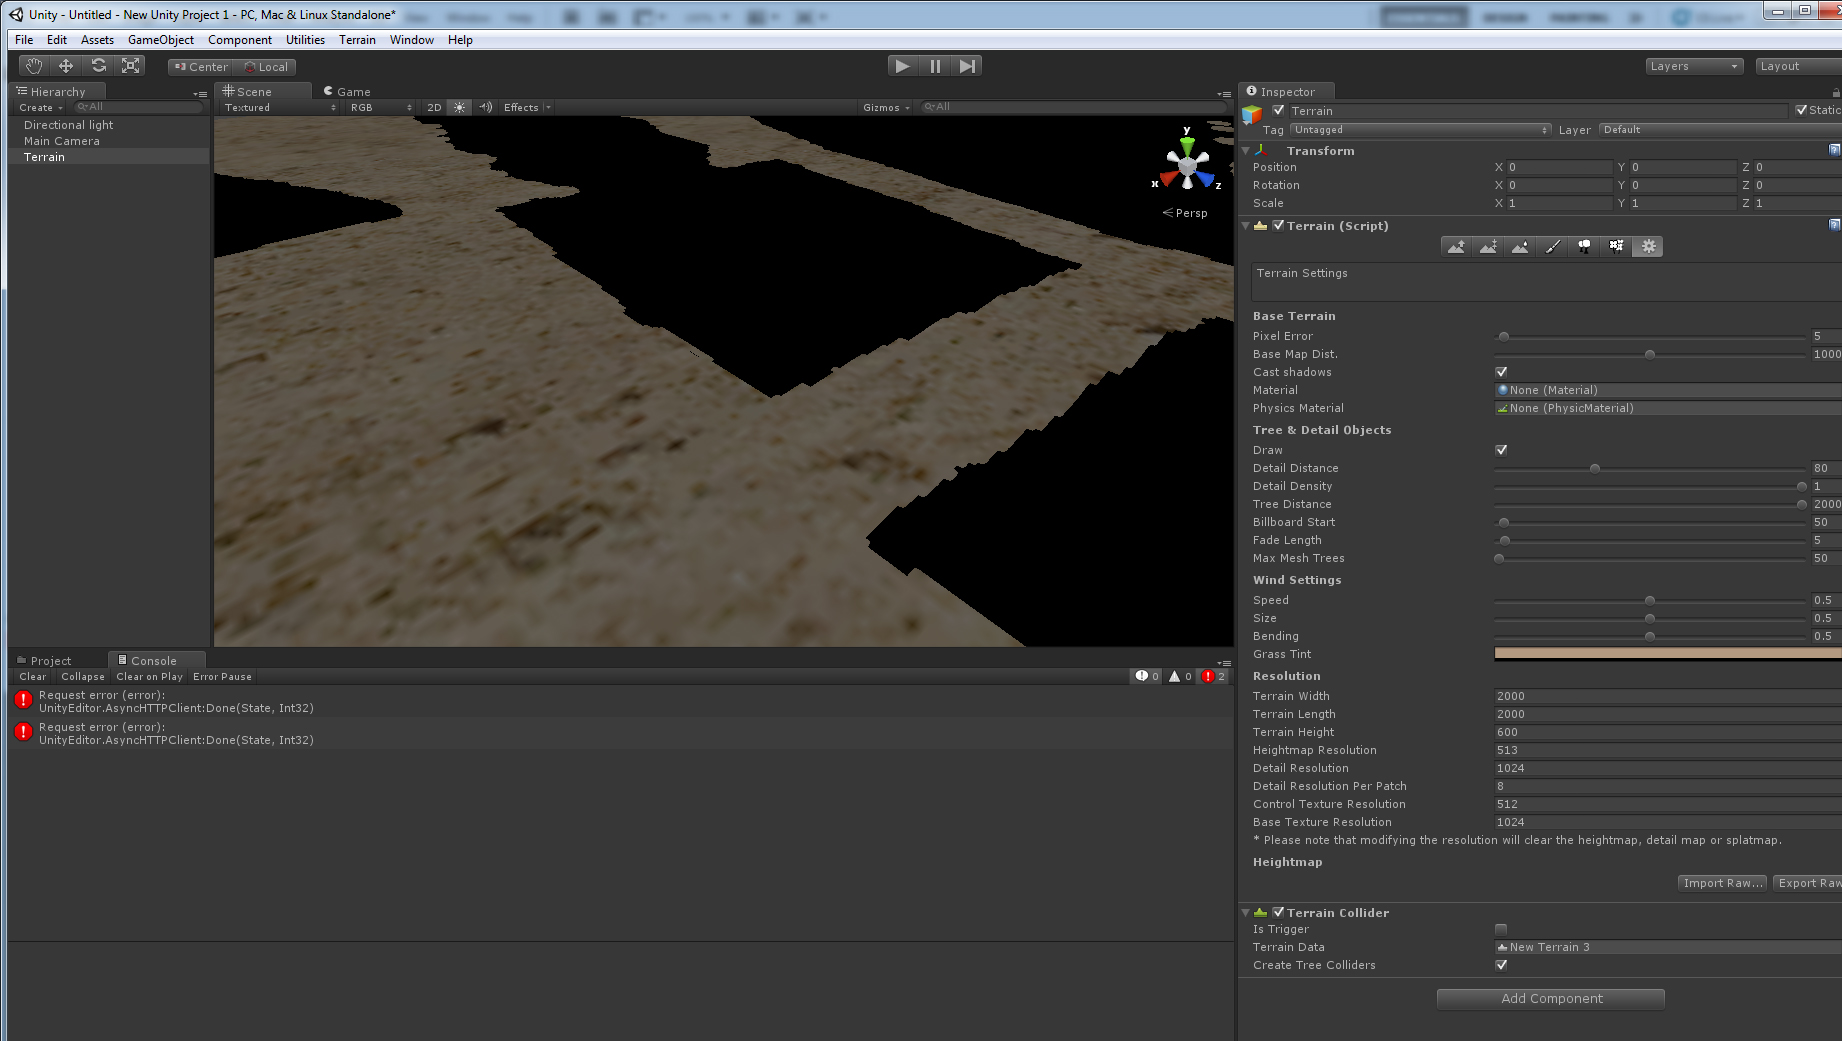Open the Layers dropdown
Screen dimensions: 1842x1041
1695,66
